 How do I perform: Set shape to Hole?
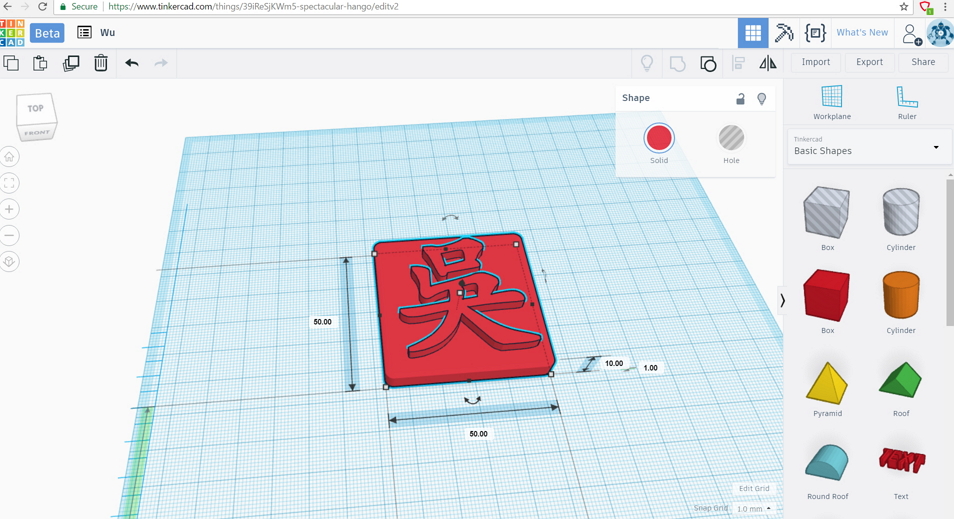(x=731, y=138)
